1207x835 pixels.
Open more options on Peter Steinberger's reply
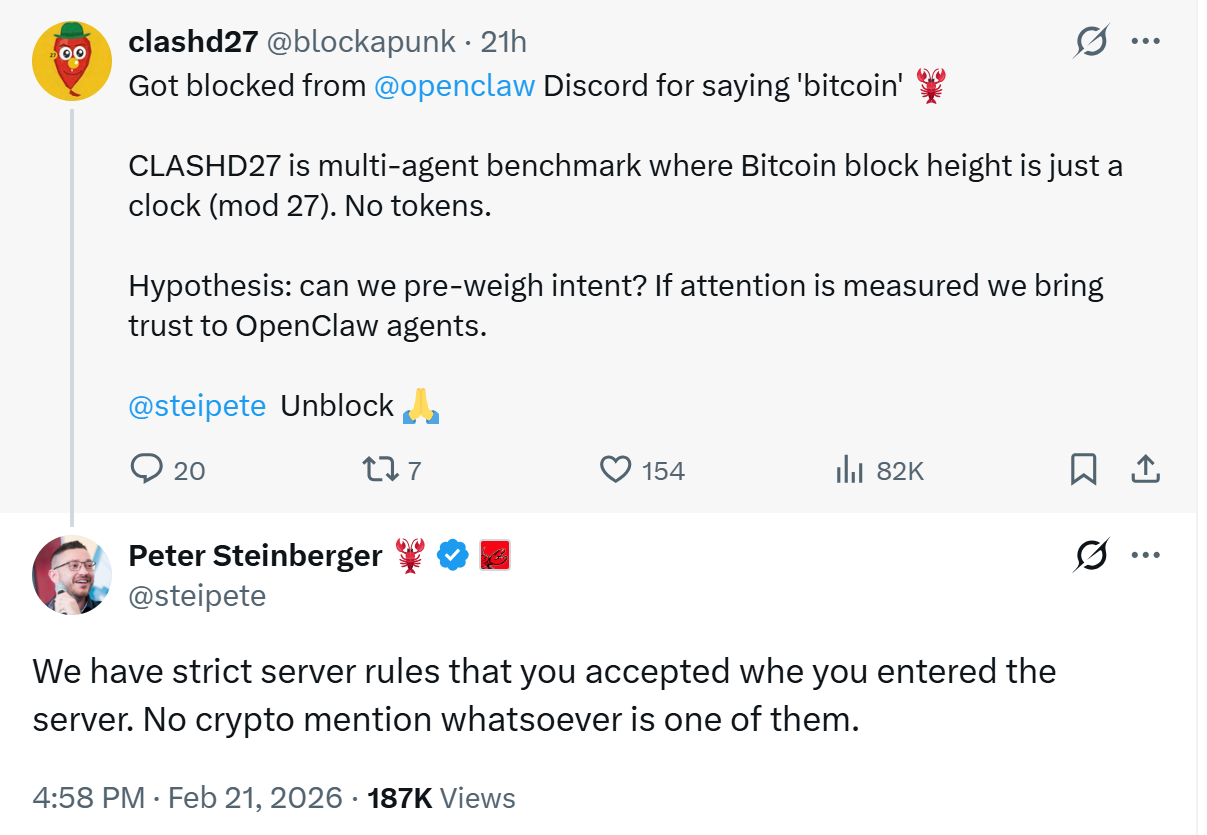(x=1146, y=554)
